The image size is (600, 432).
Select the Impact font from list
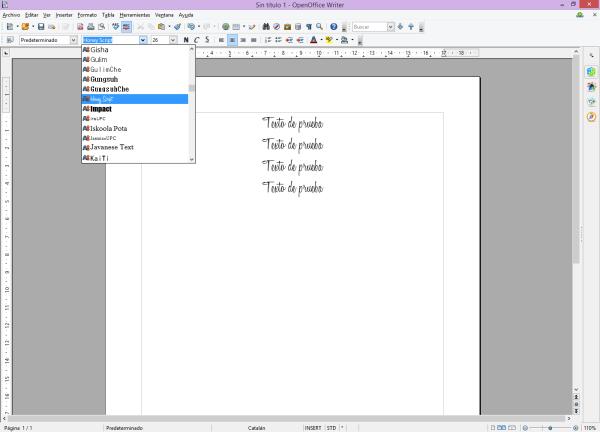tap(101, 109)
